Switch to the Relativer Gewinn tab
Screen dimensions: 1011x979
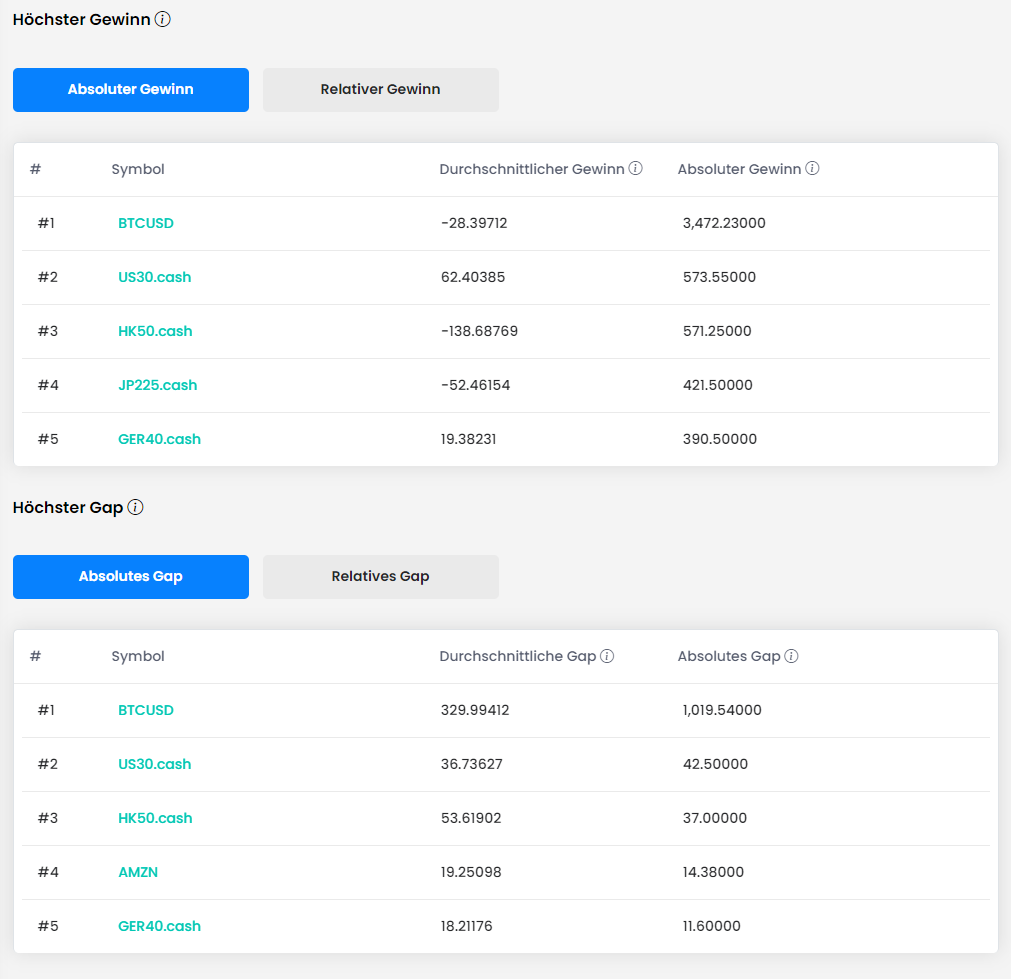[x=380, y=90]
